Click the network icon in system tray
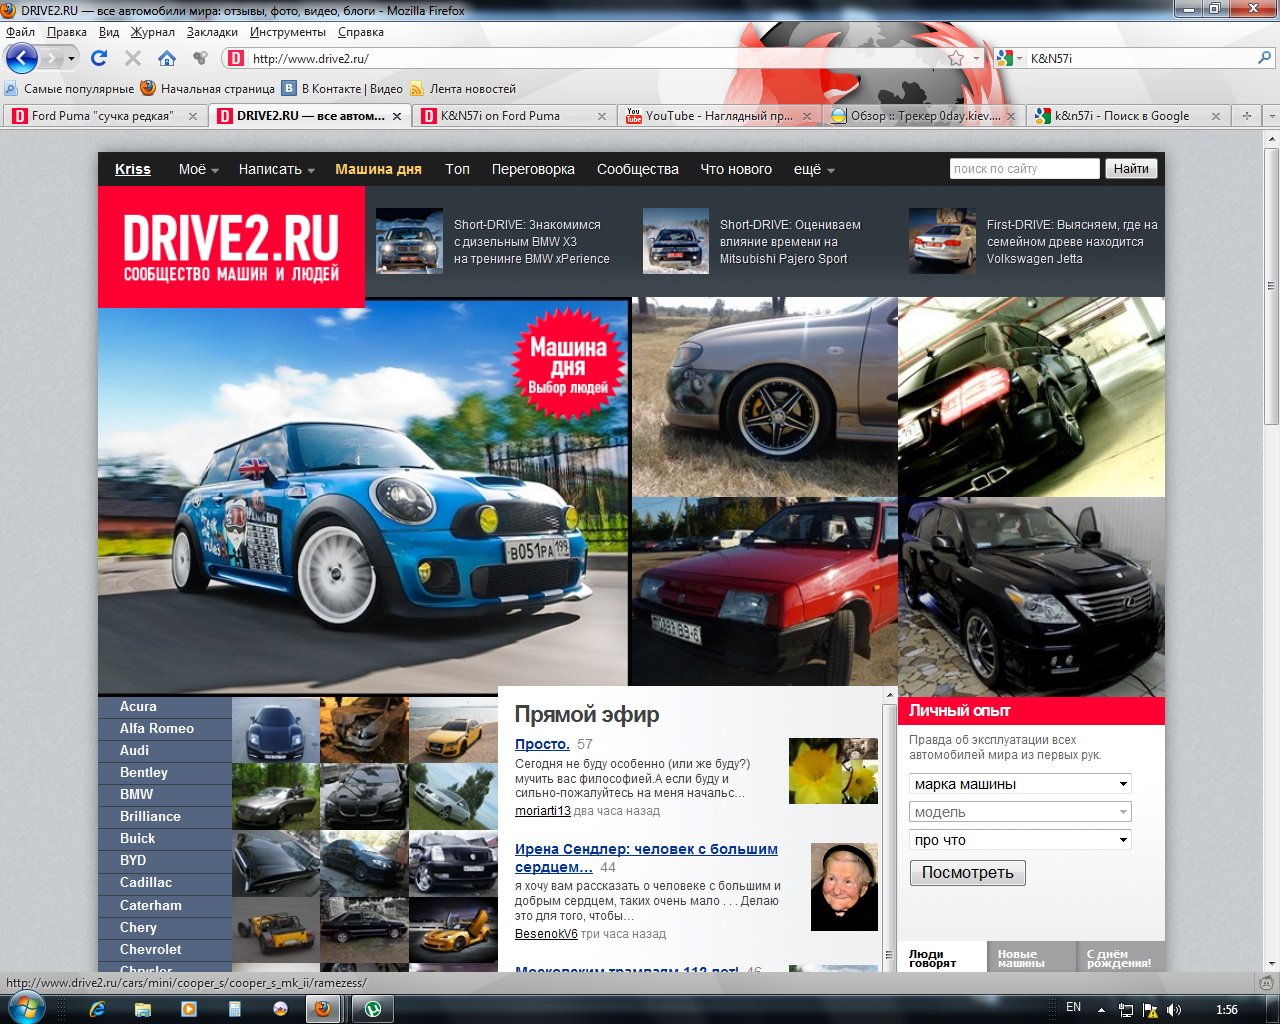Image resolution: width=1280 pixels, height=1024 pixels. pos(1126,1010)
